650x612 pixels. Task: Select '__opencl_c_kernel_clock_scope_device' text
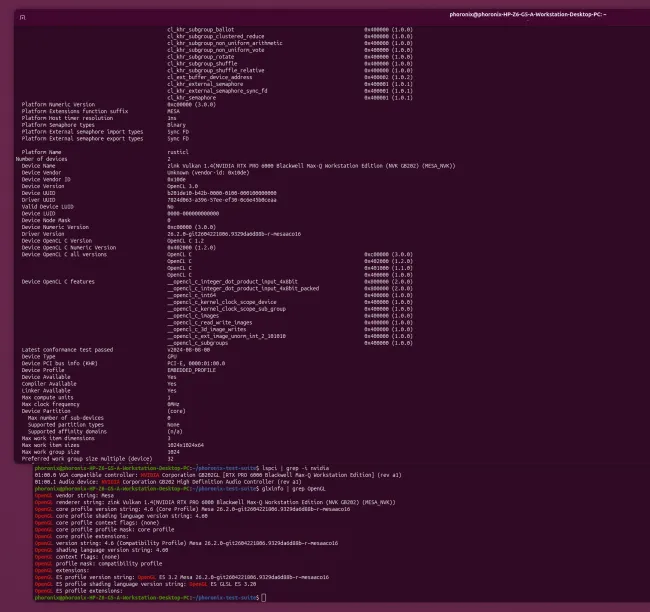click(222, 302)
